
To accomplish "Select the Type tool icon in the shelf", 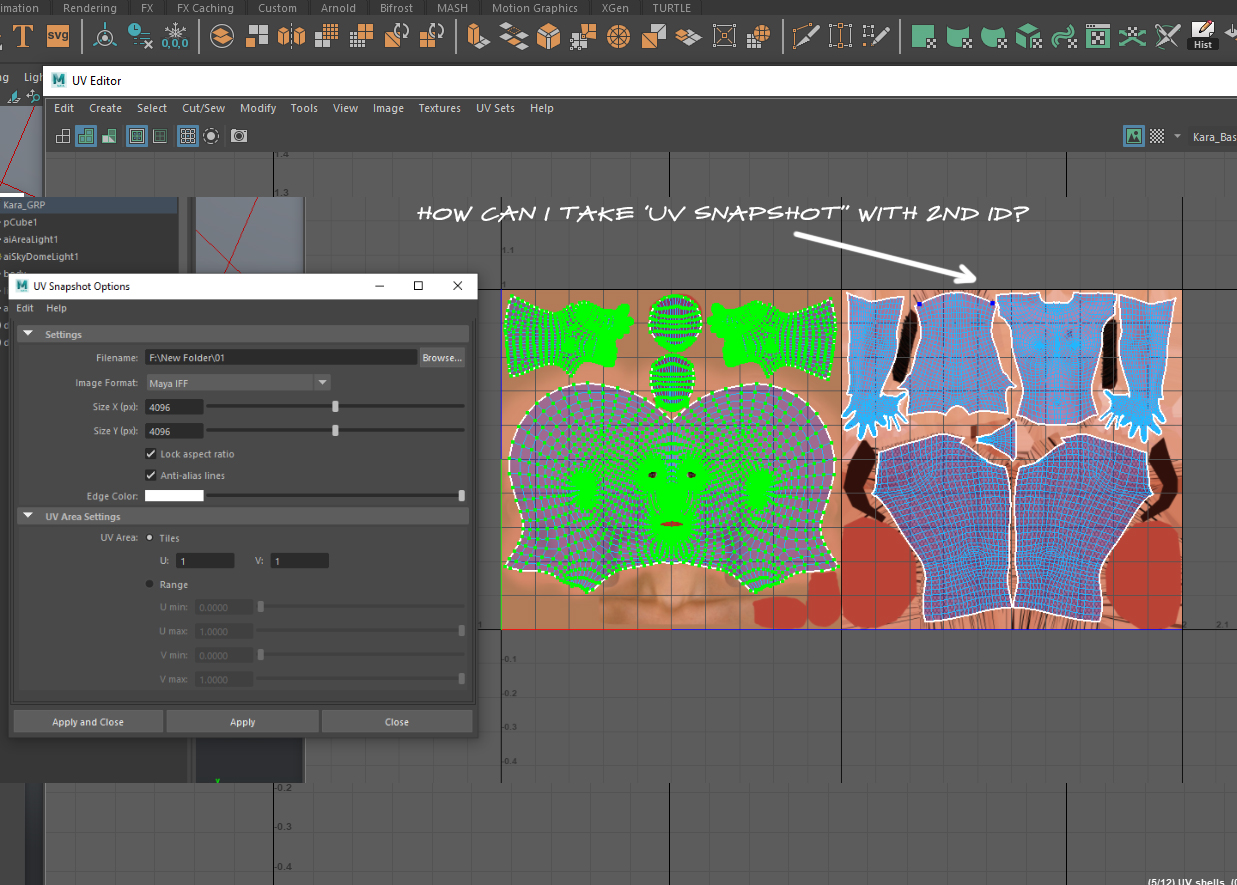I will click(x=24, y=36).
